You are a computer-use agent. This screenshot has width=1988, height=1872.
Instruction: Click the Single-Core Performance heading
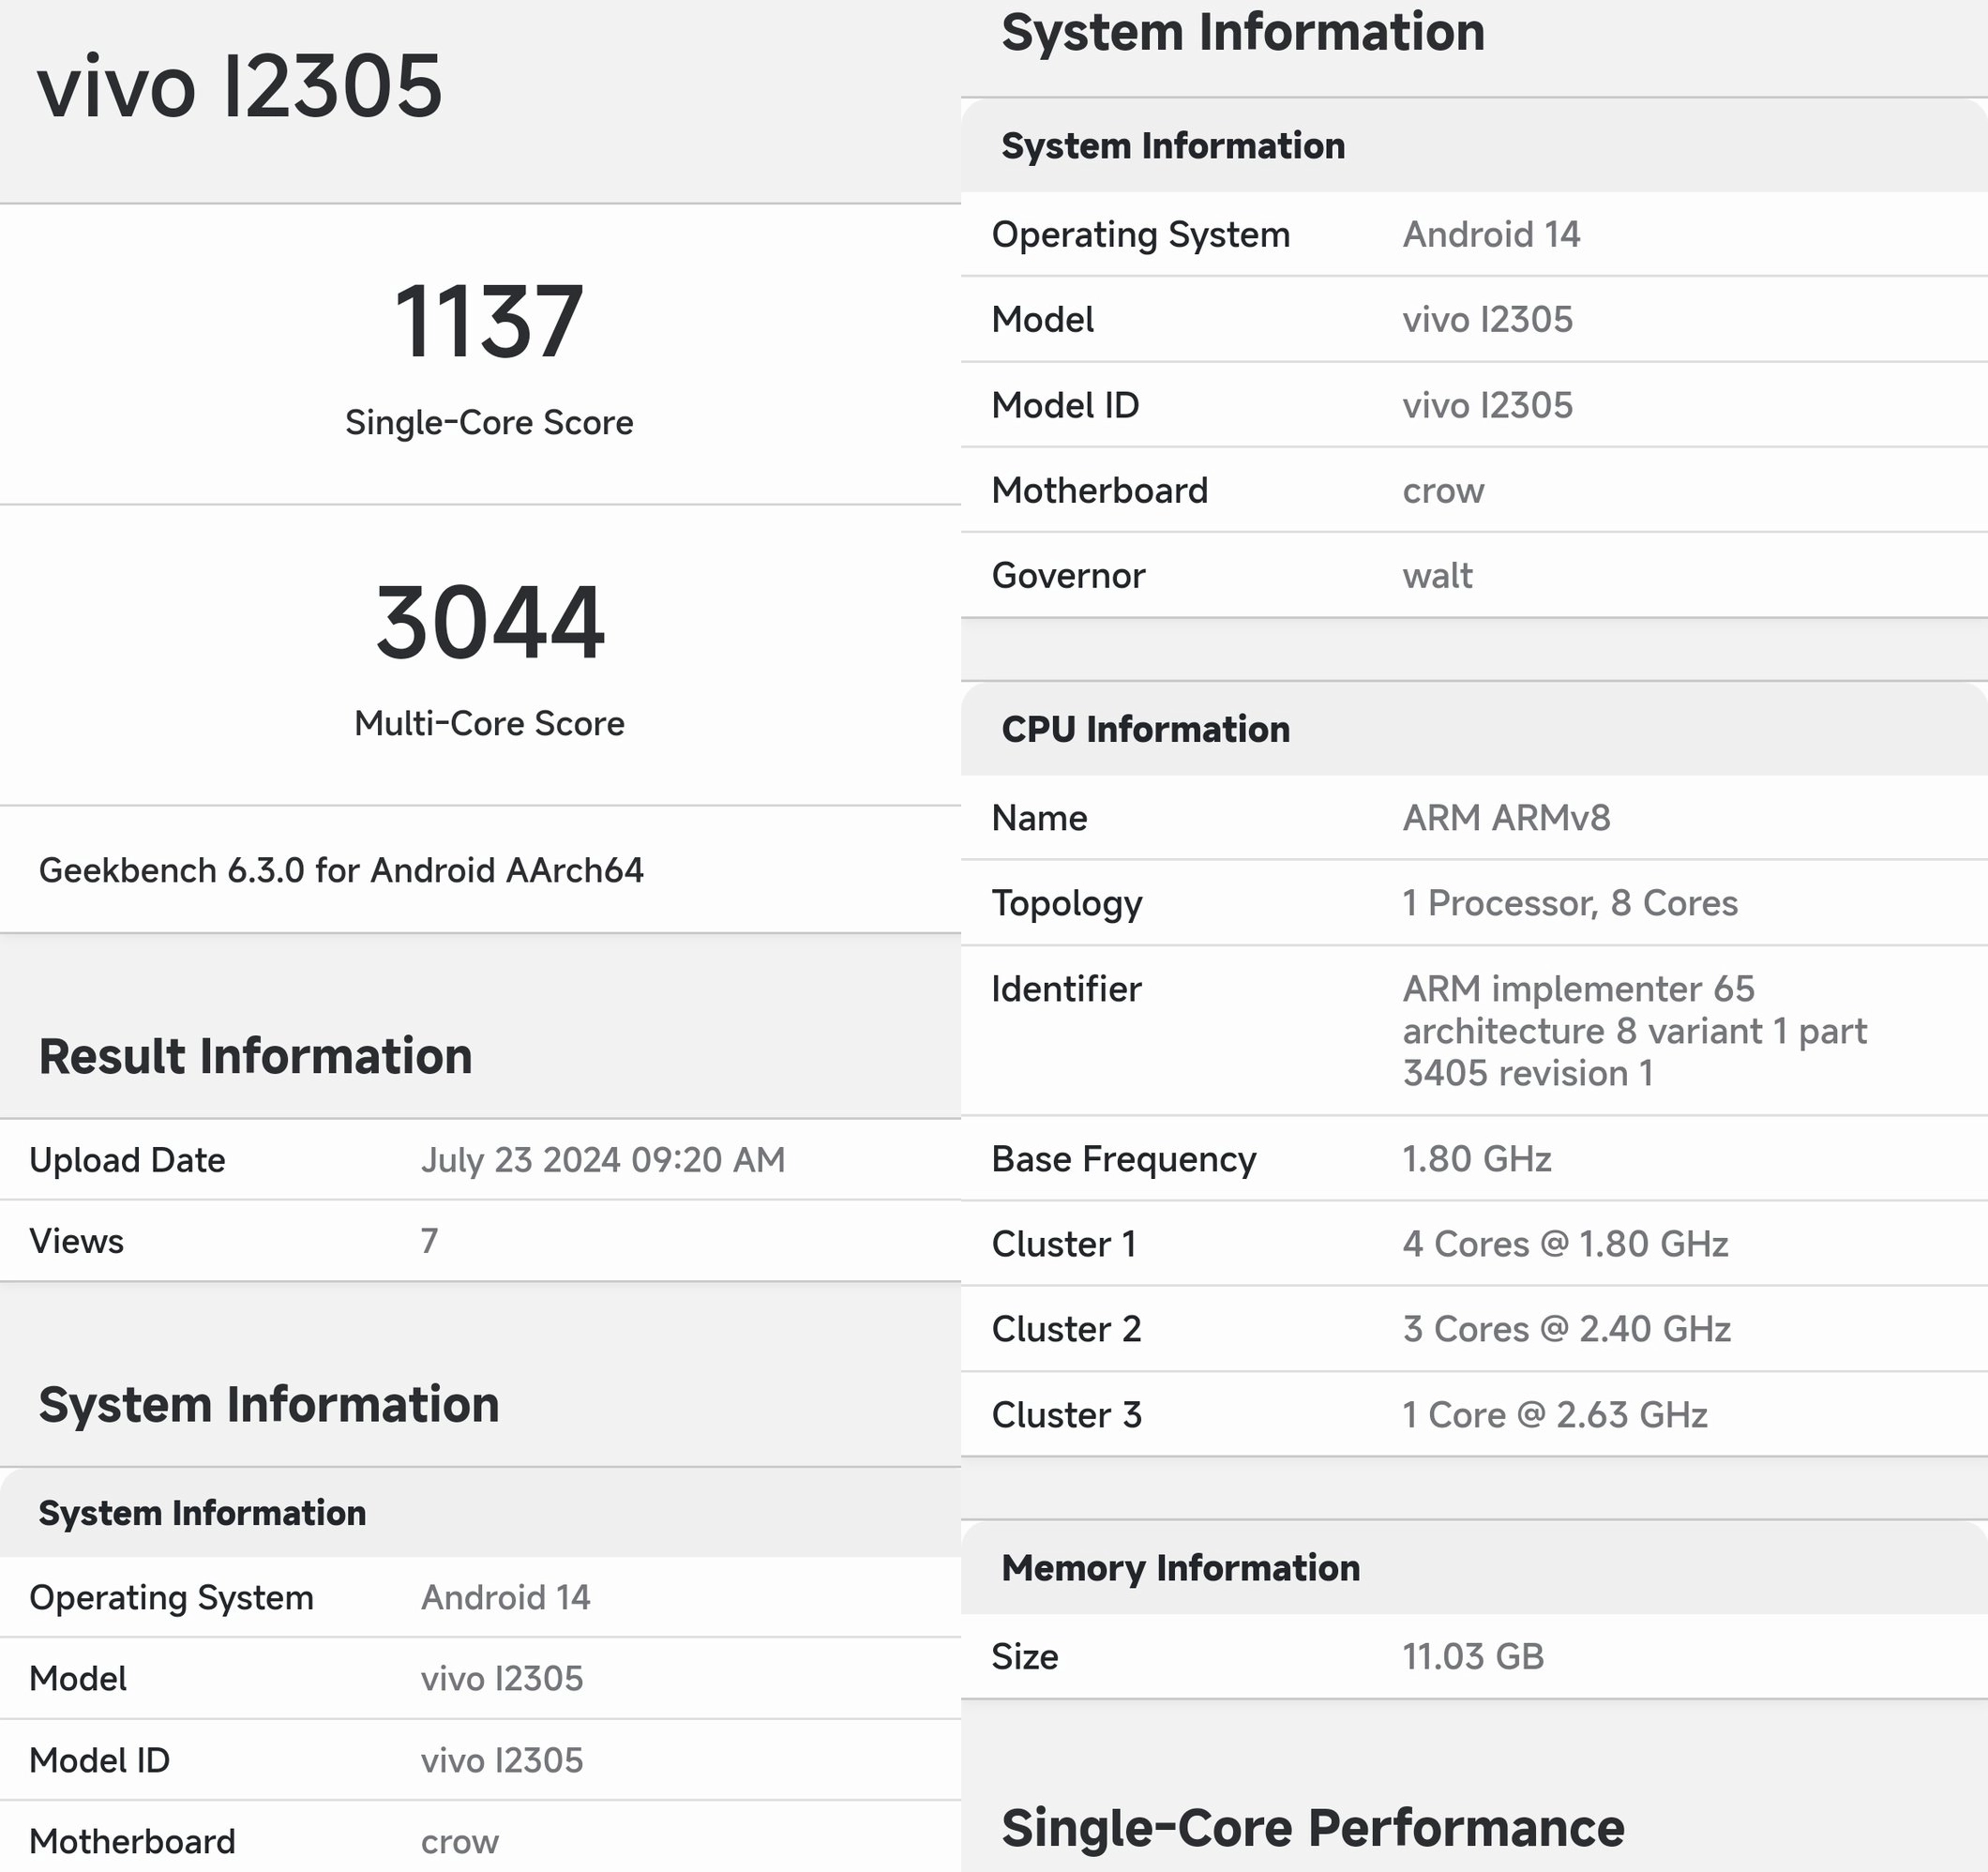(1313, 1829)
